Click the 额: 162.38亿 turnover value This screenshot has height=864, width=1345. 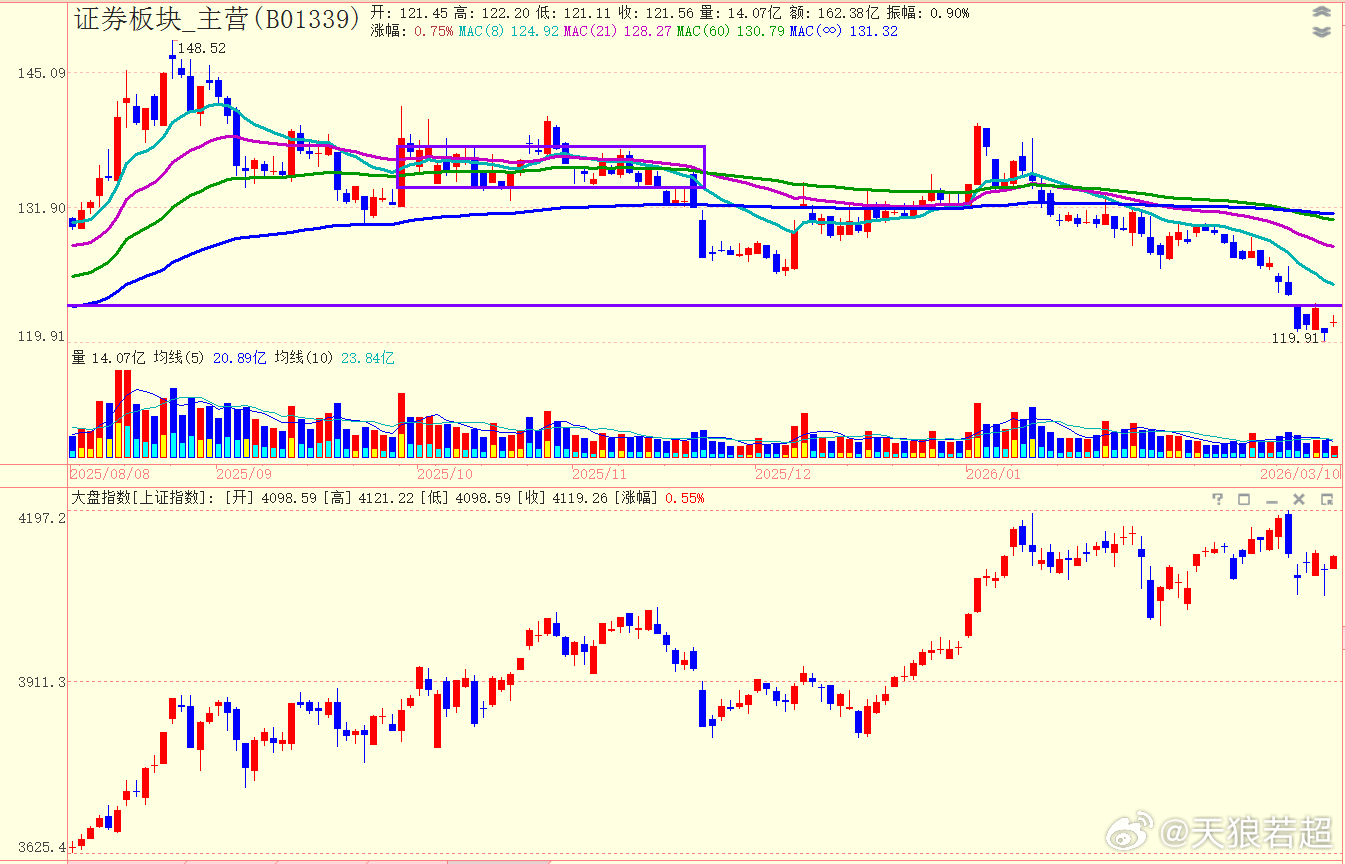[x=834, y=13]
